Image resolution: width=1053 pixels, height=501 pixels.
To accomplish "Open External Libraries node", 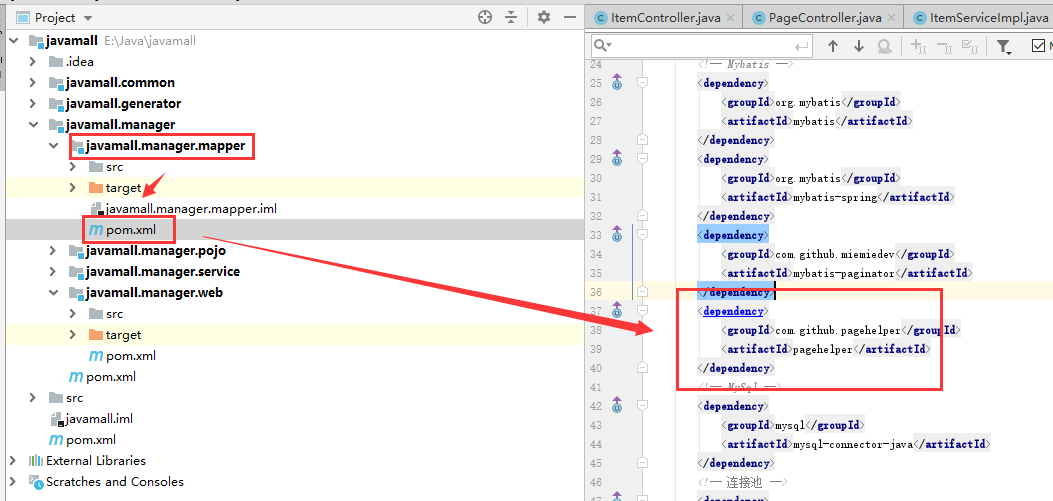I will [13, 461].
